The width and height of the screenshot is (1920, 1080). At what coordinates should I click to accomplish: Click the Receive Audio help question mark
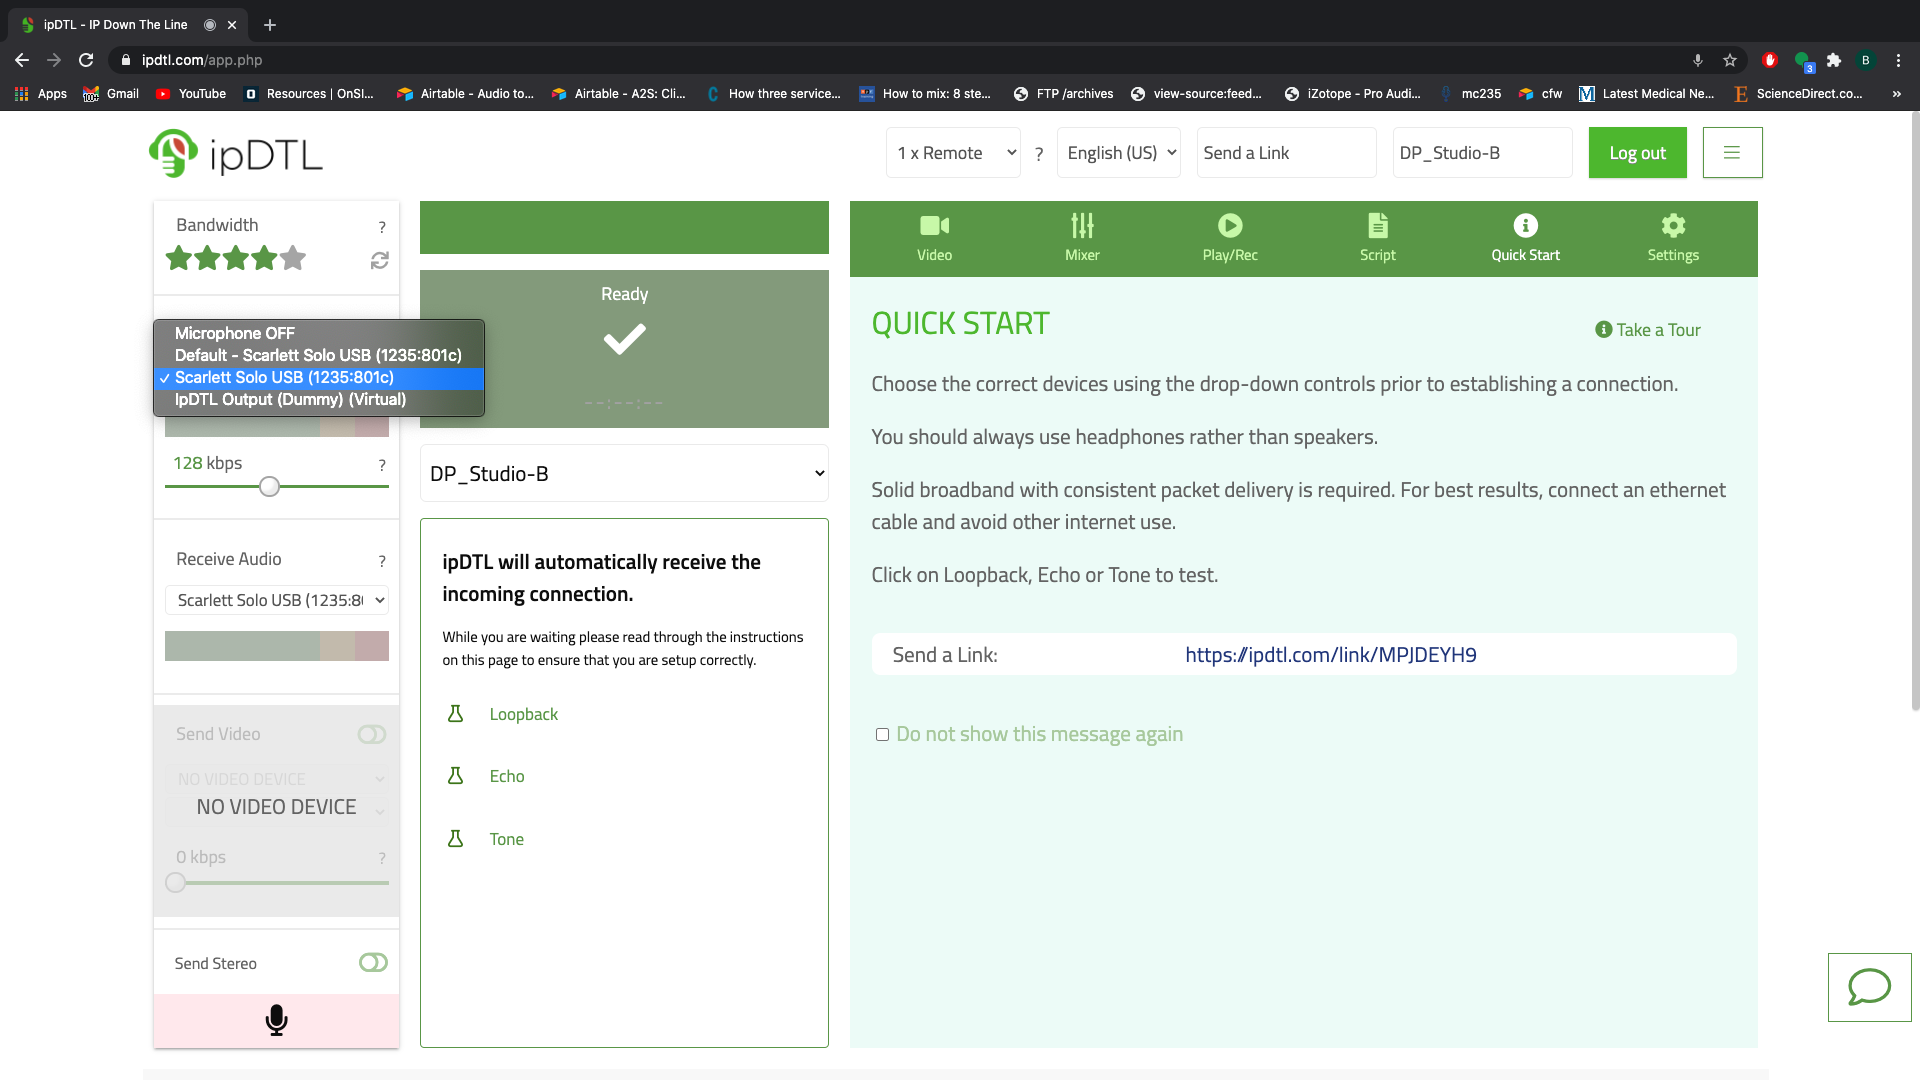click(x=382, y=561)
